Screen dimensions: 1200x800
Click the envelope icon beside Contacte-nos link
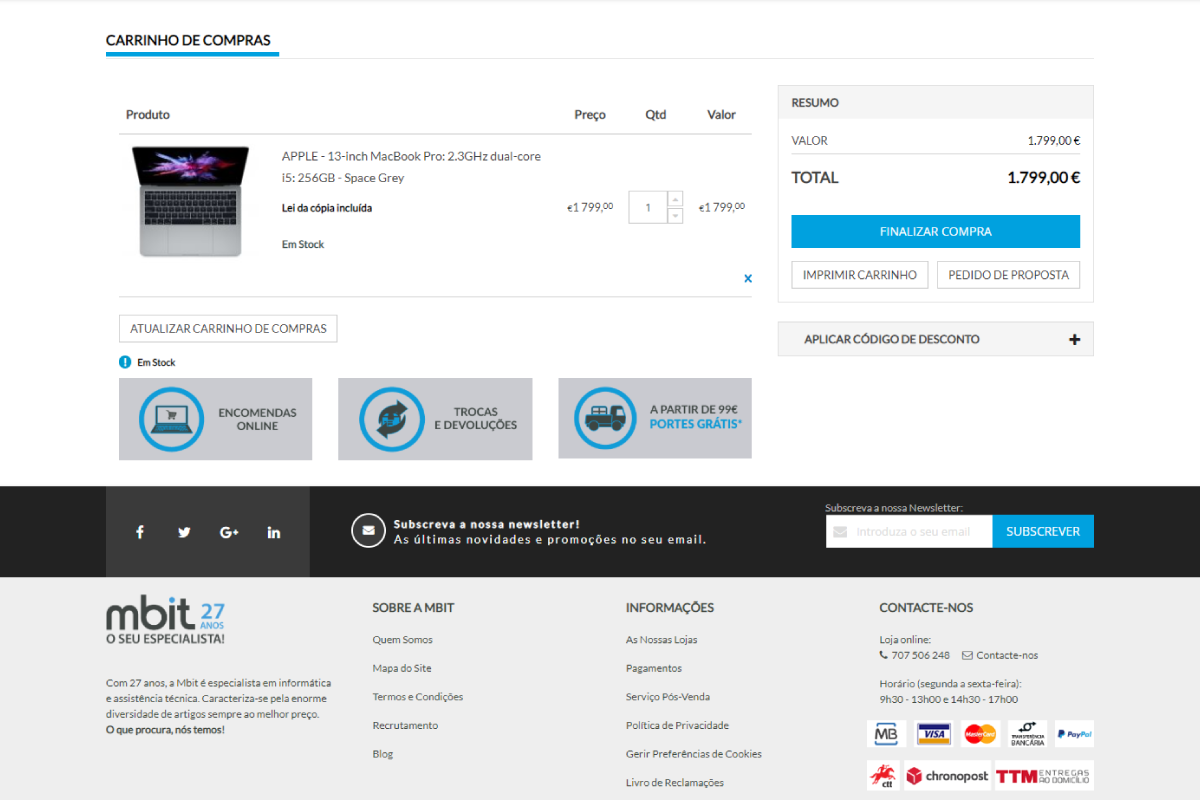967,655
